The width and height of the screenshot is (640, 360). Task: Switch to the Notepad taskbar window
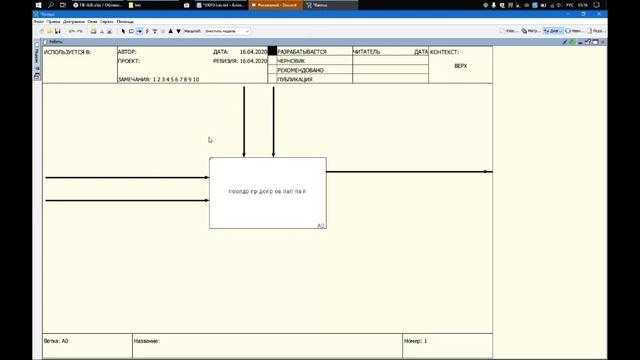(222, 5)
